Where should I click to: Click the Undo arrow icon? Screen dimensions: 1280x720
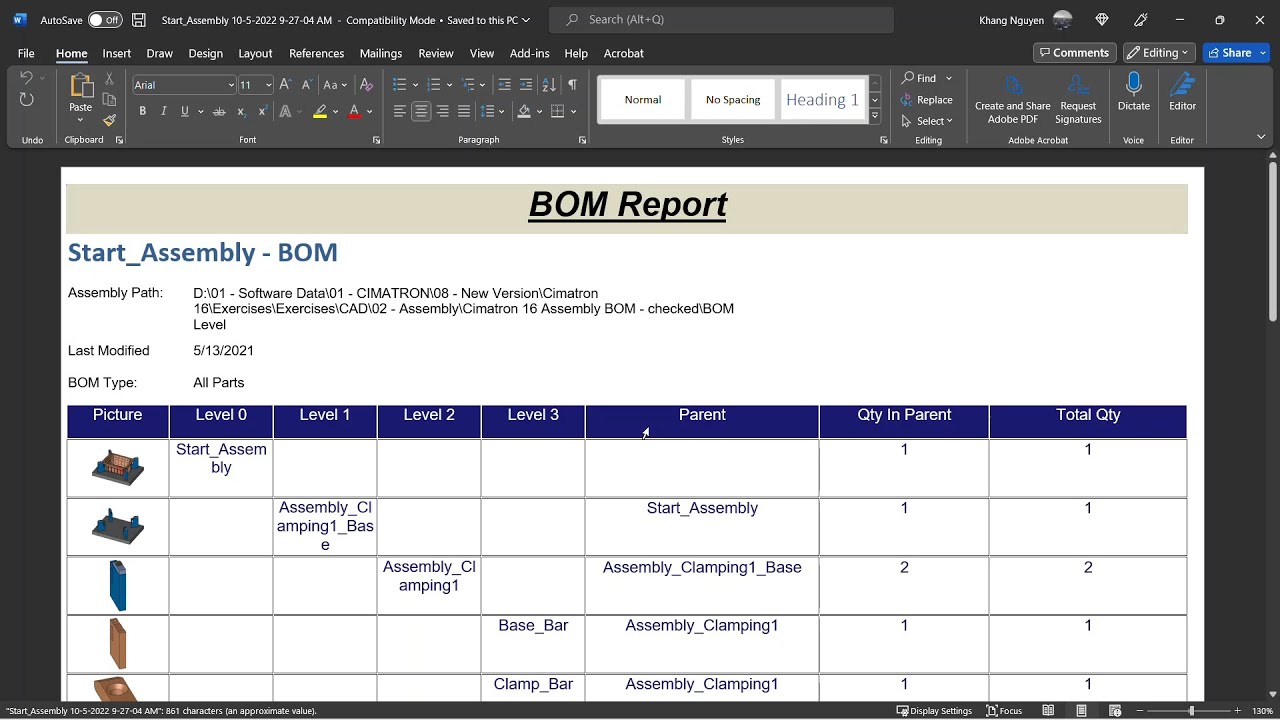pyautogui.click(x=26, y=78)
